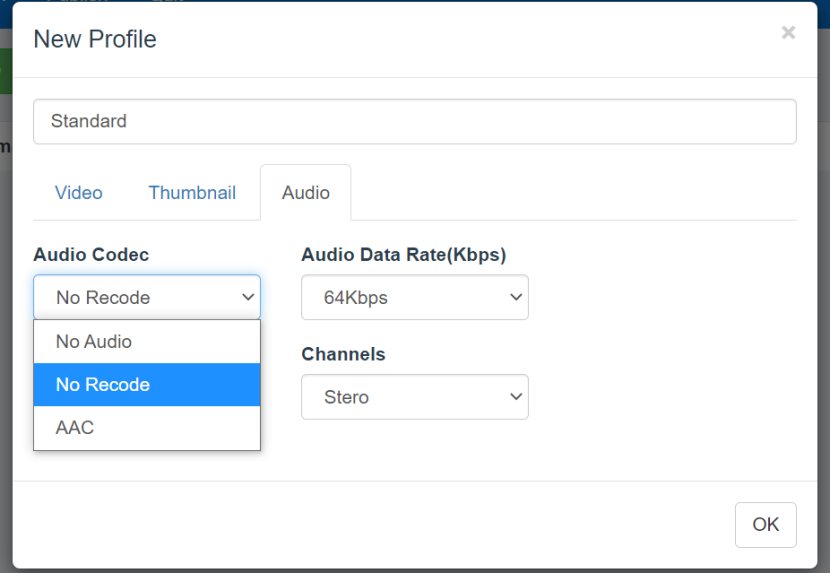Close the New Profile dialog
The image size is (830, 573).
[x=788, y=33]
